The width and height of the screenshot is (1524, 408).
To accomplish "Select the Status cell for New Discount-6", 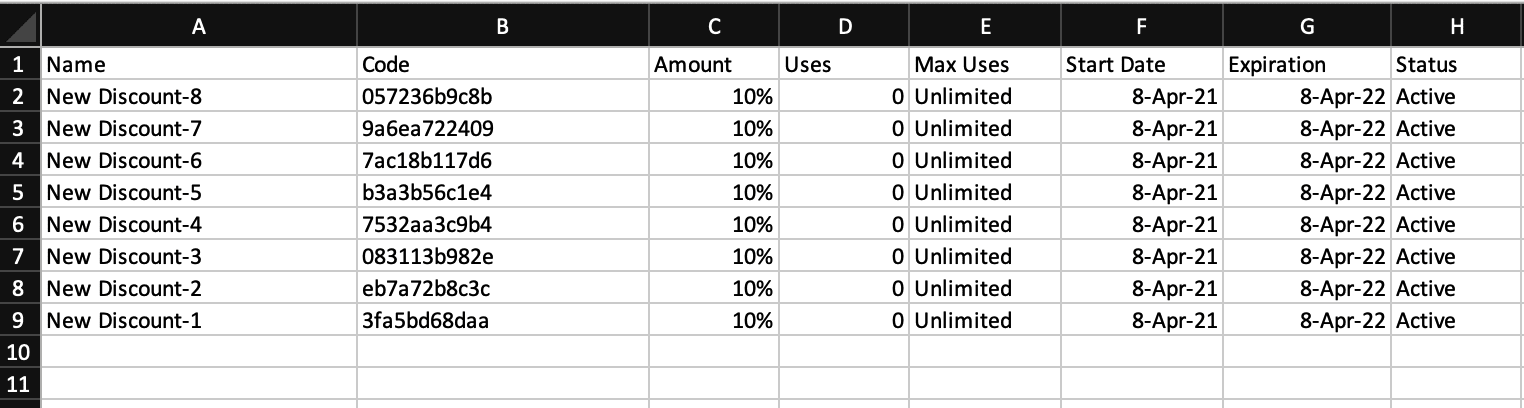I will 1456,161.
